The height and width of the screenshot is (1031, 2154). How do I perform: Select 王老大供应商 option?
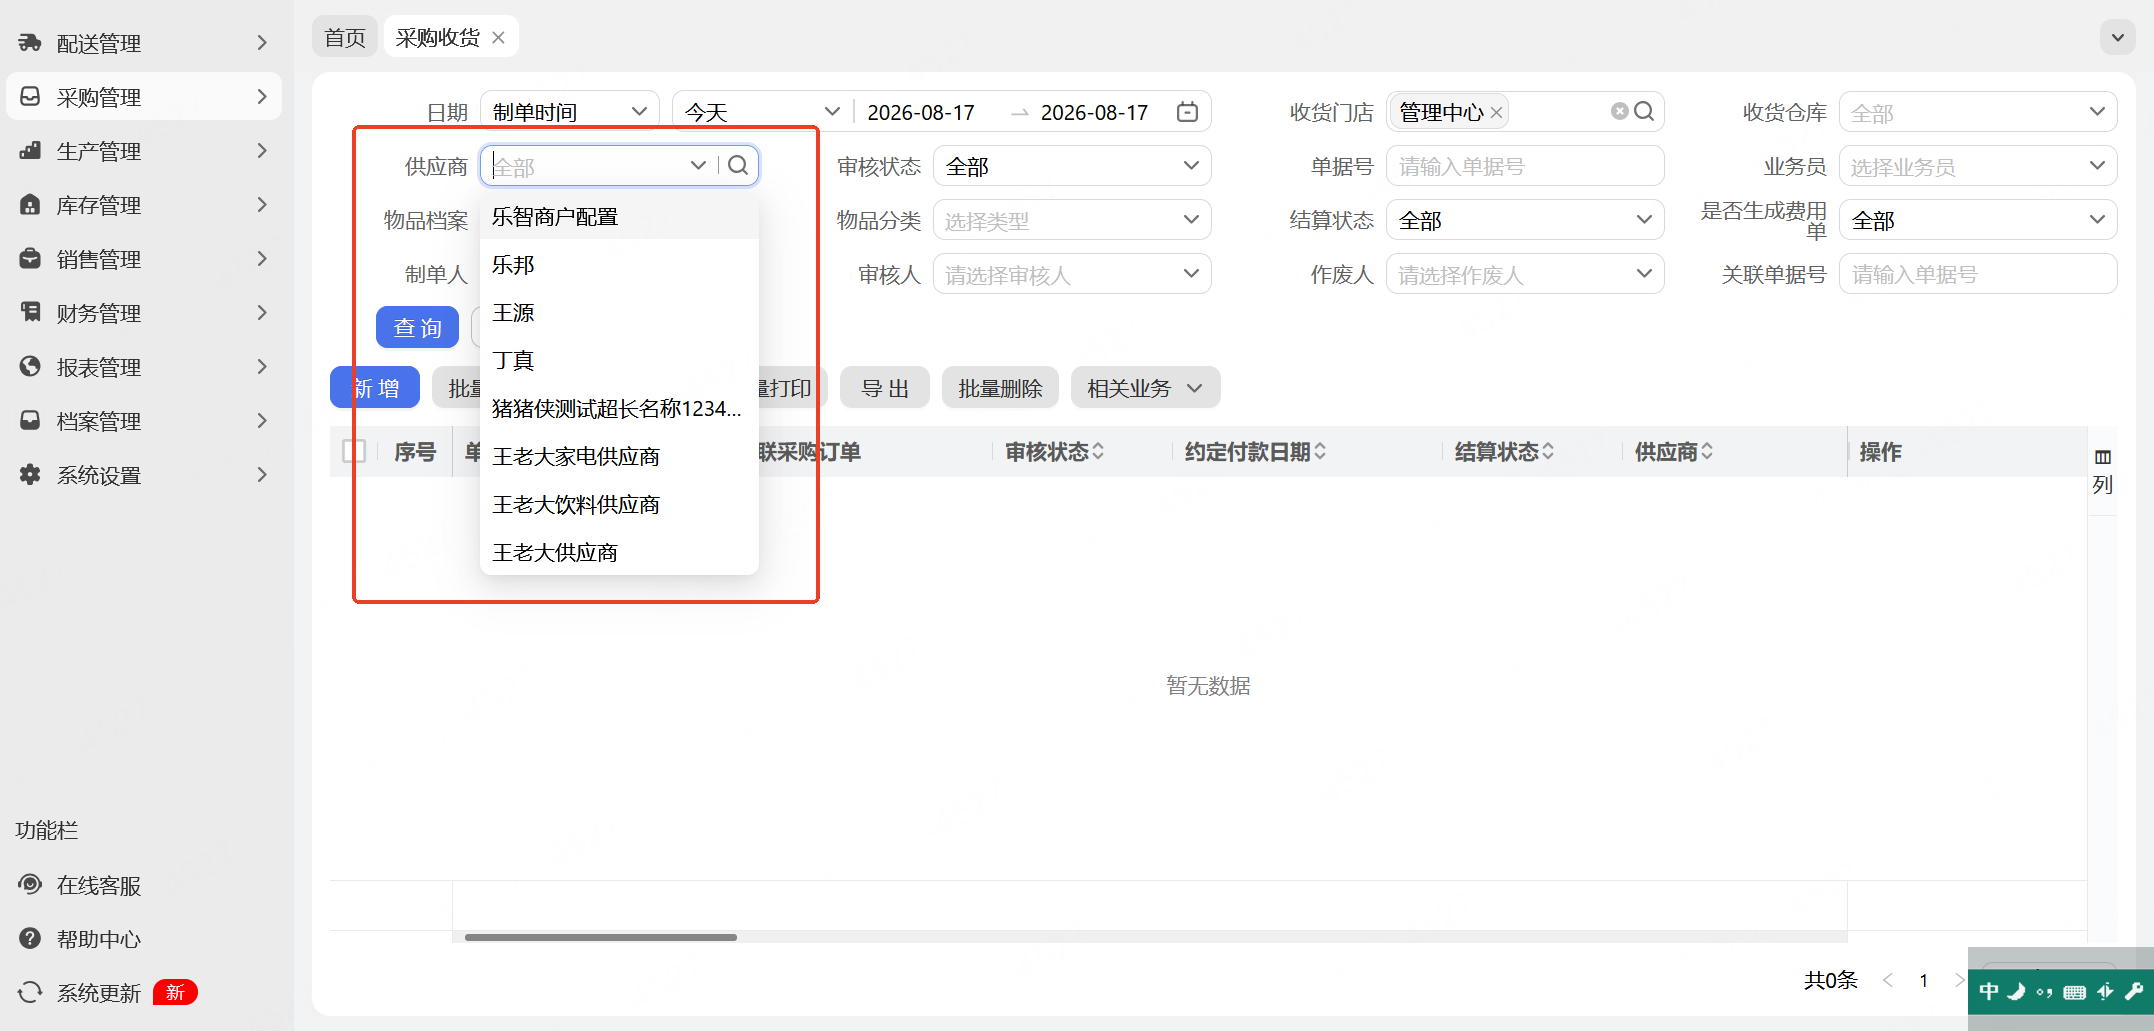pos(619,553)
